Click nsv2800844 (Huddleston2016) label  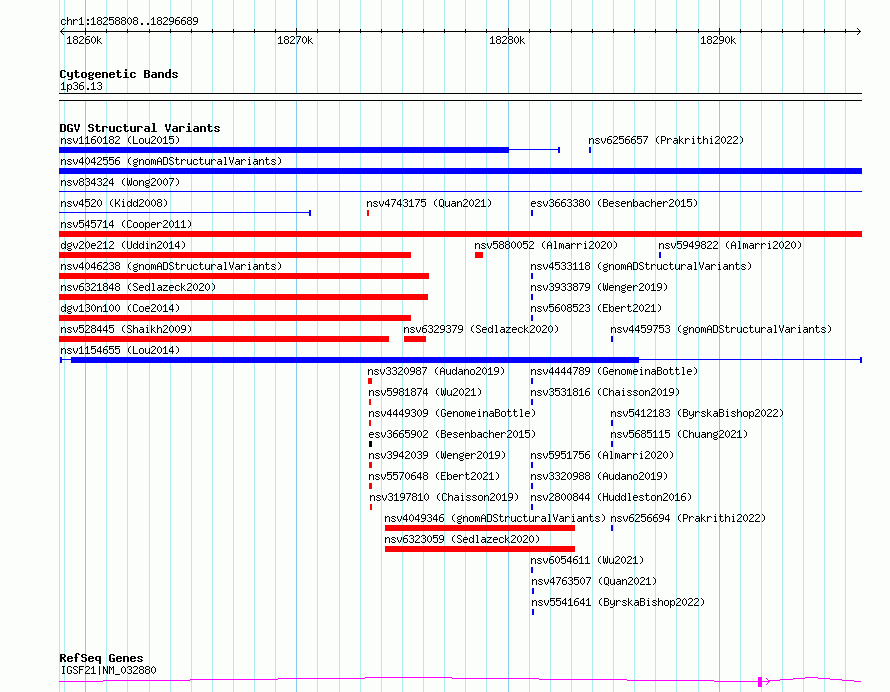click(x=611, y=497)
